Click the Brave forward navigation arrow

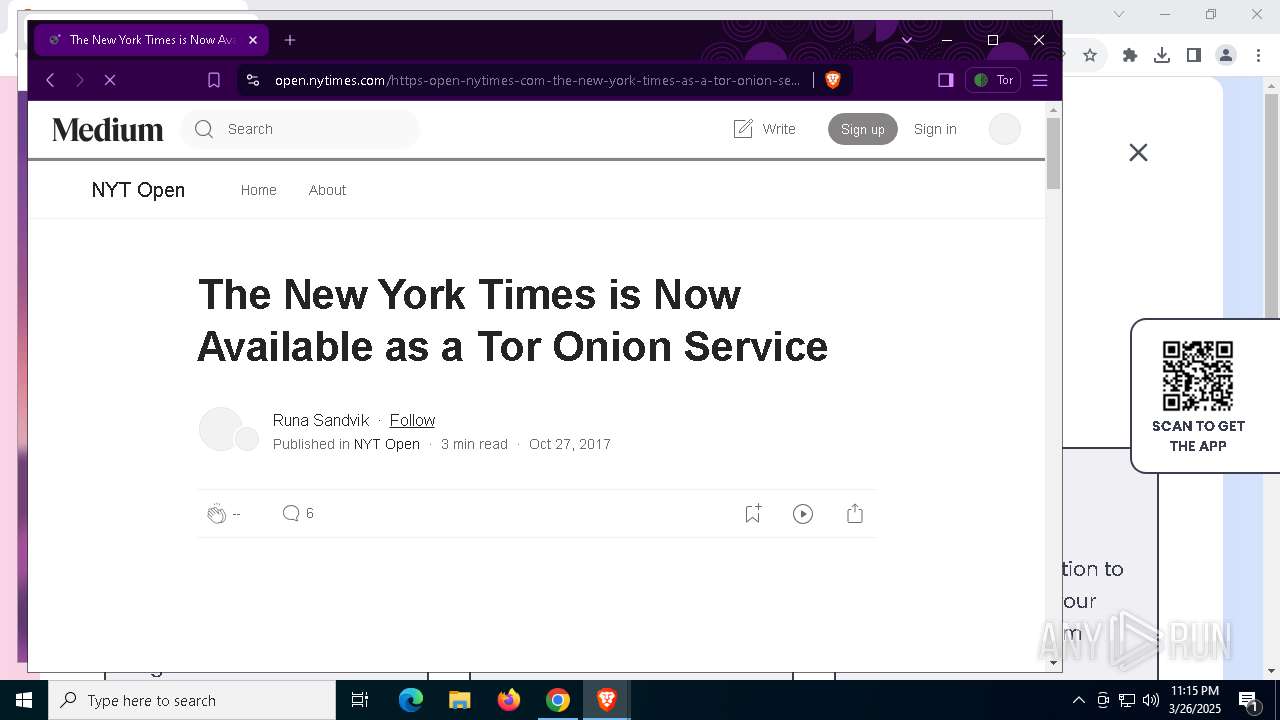pos(80,80)
